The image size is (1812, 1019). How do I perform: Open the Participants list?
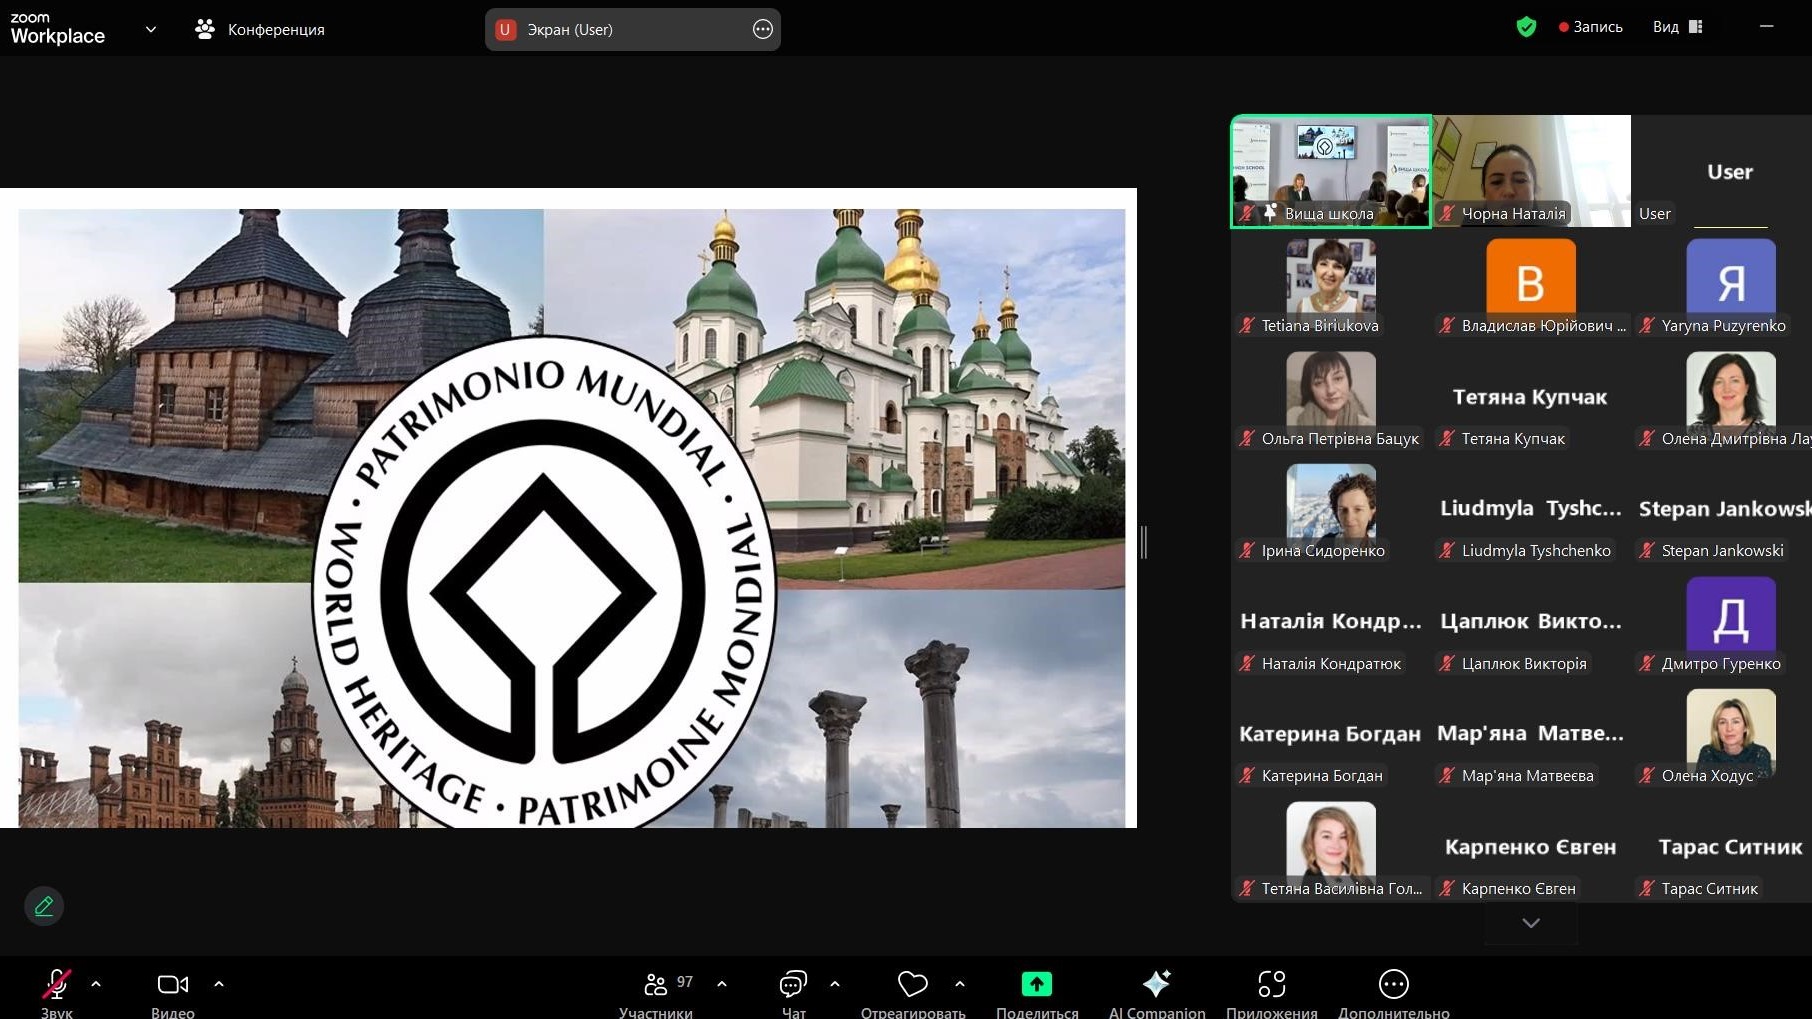656,985
